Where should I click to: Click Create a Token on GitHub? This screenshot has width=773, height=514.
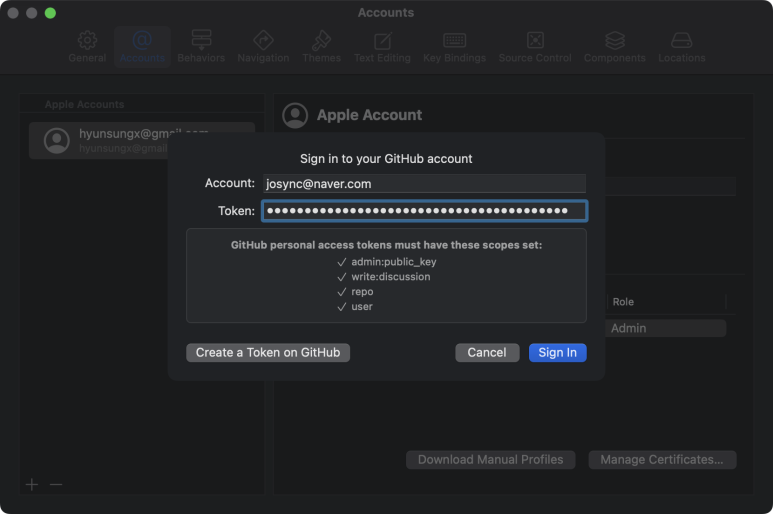[268, 353]
